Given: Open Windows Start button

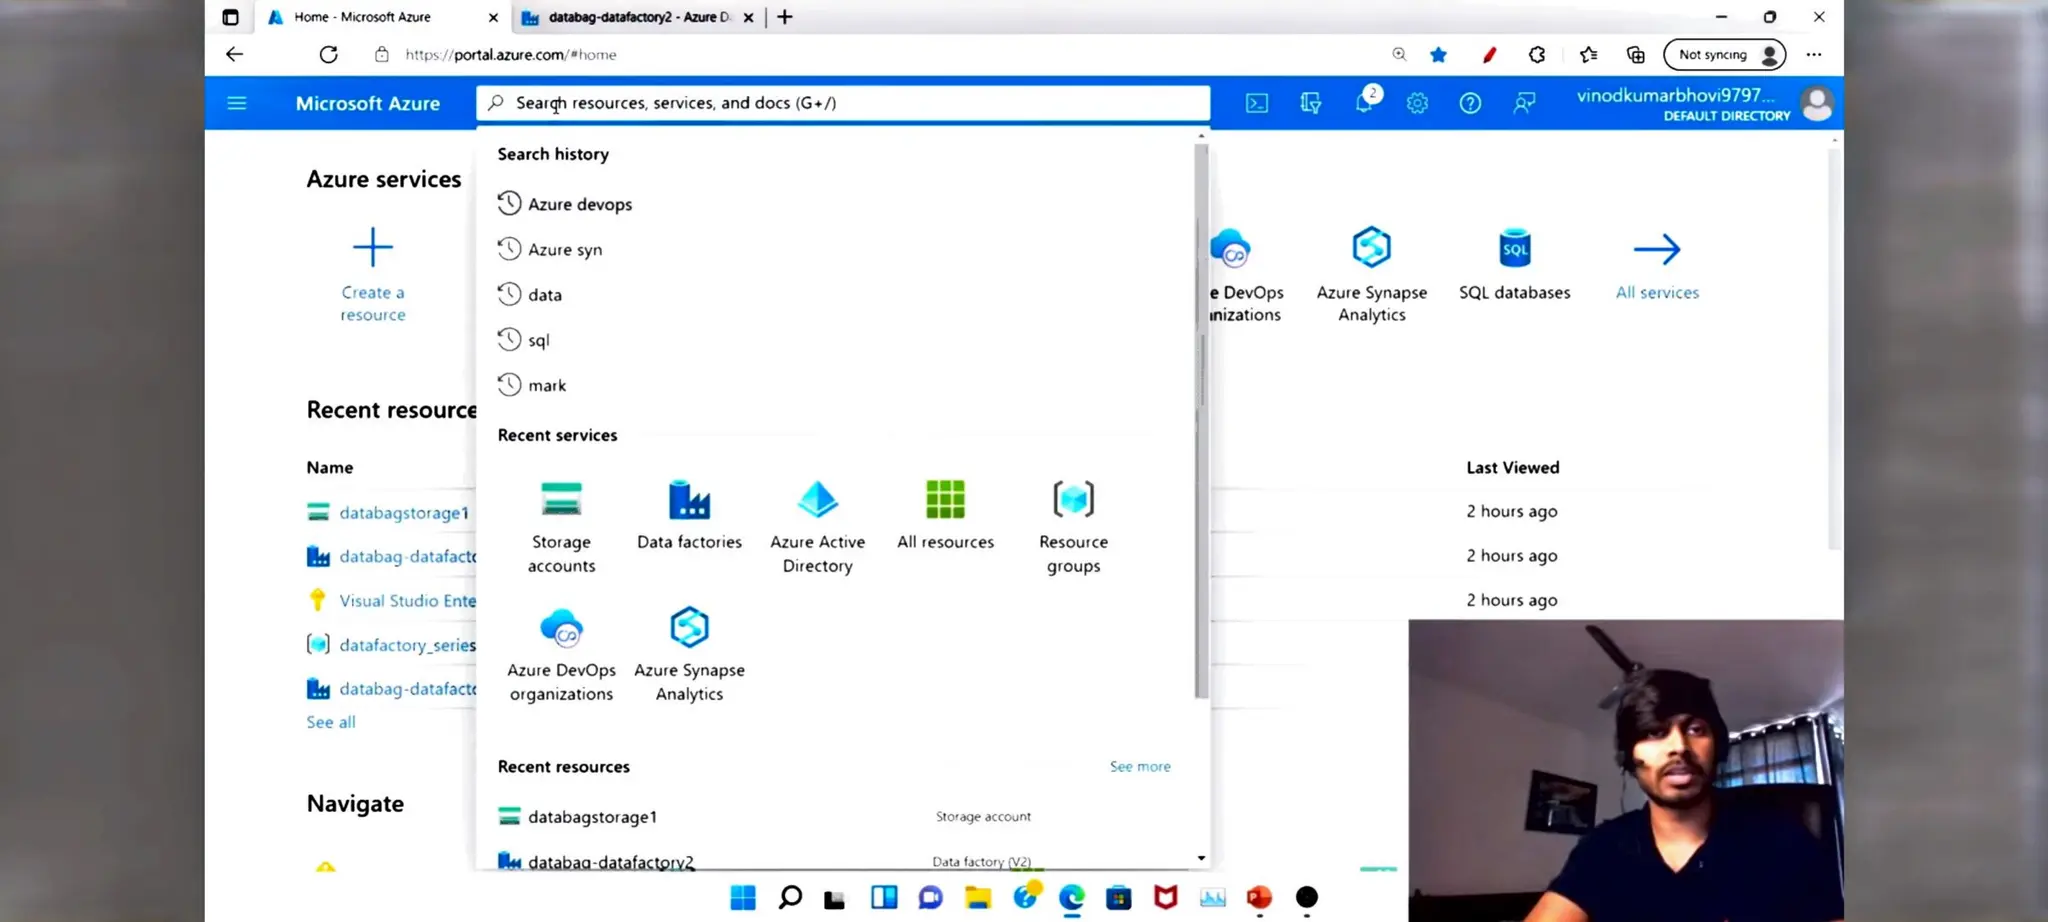Looking at the screenshot, I should 743,897.
